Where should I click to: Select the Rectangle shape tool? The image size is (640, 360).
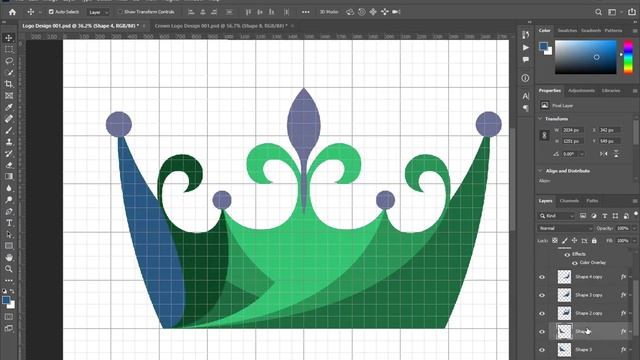click(x=9, y=246)
